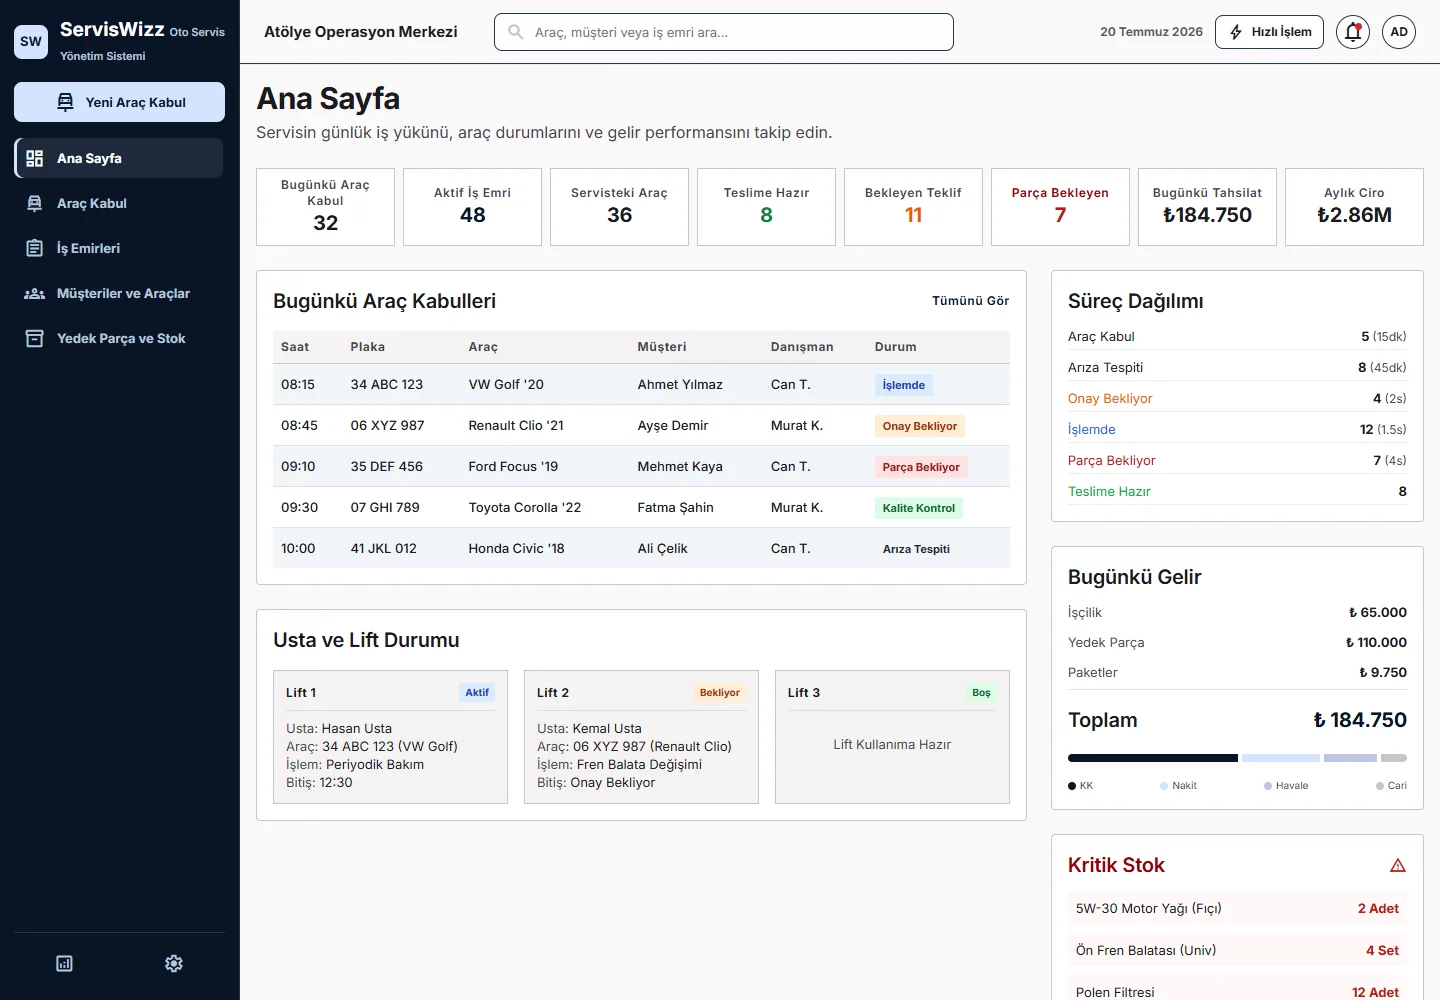Click the Tümünü Gör link

pos(970,301)
